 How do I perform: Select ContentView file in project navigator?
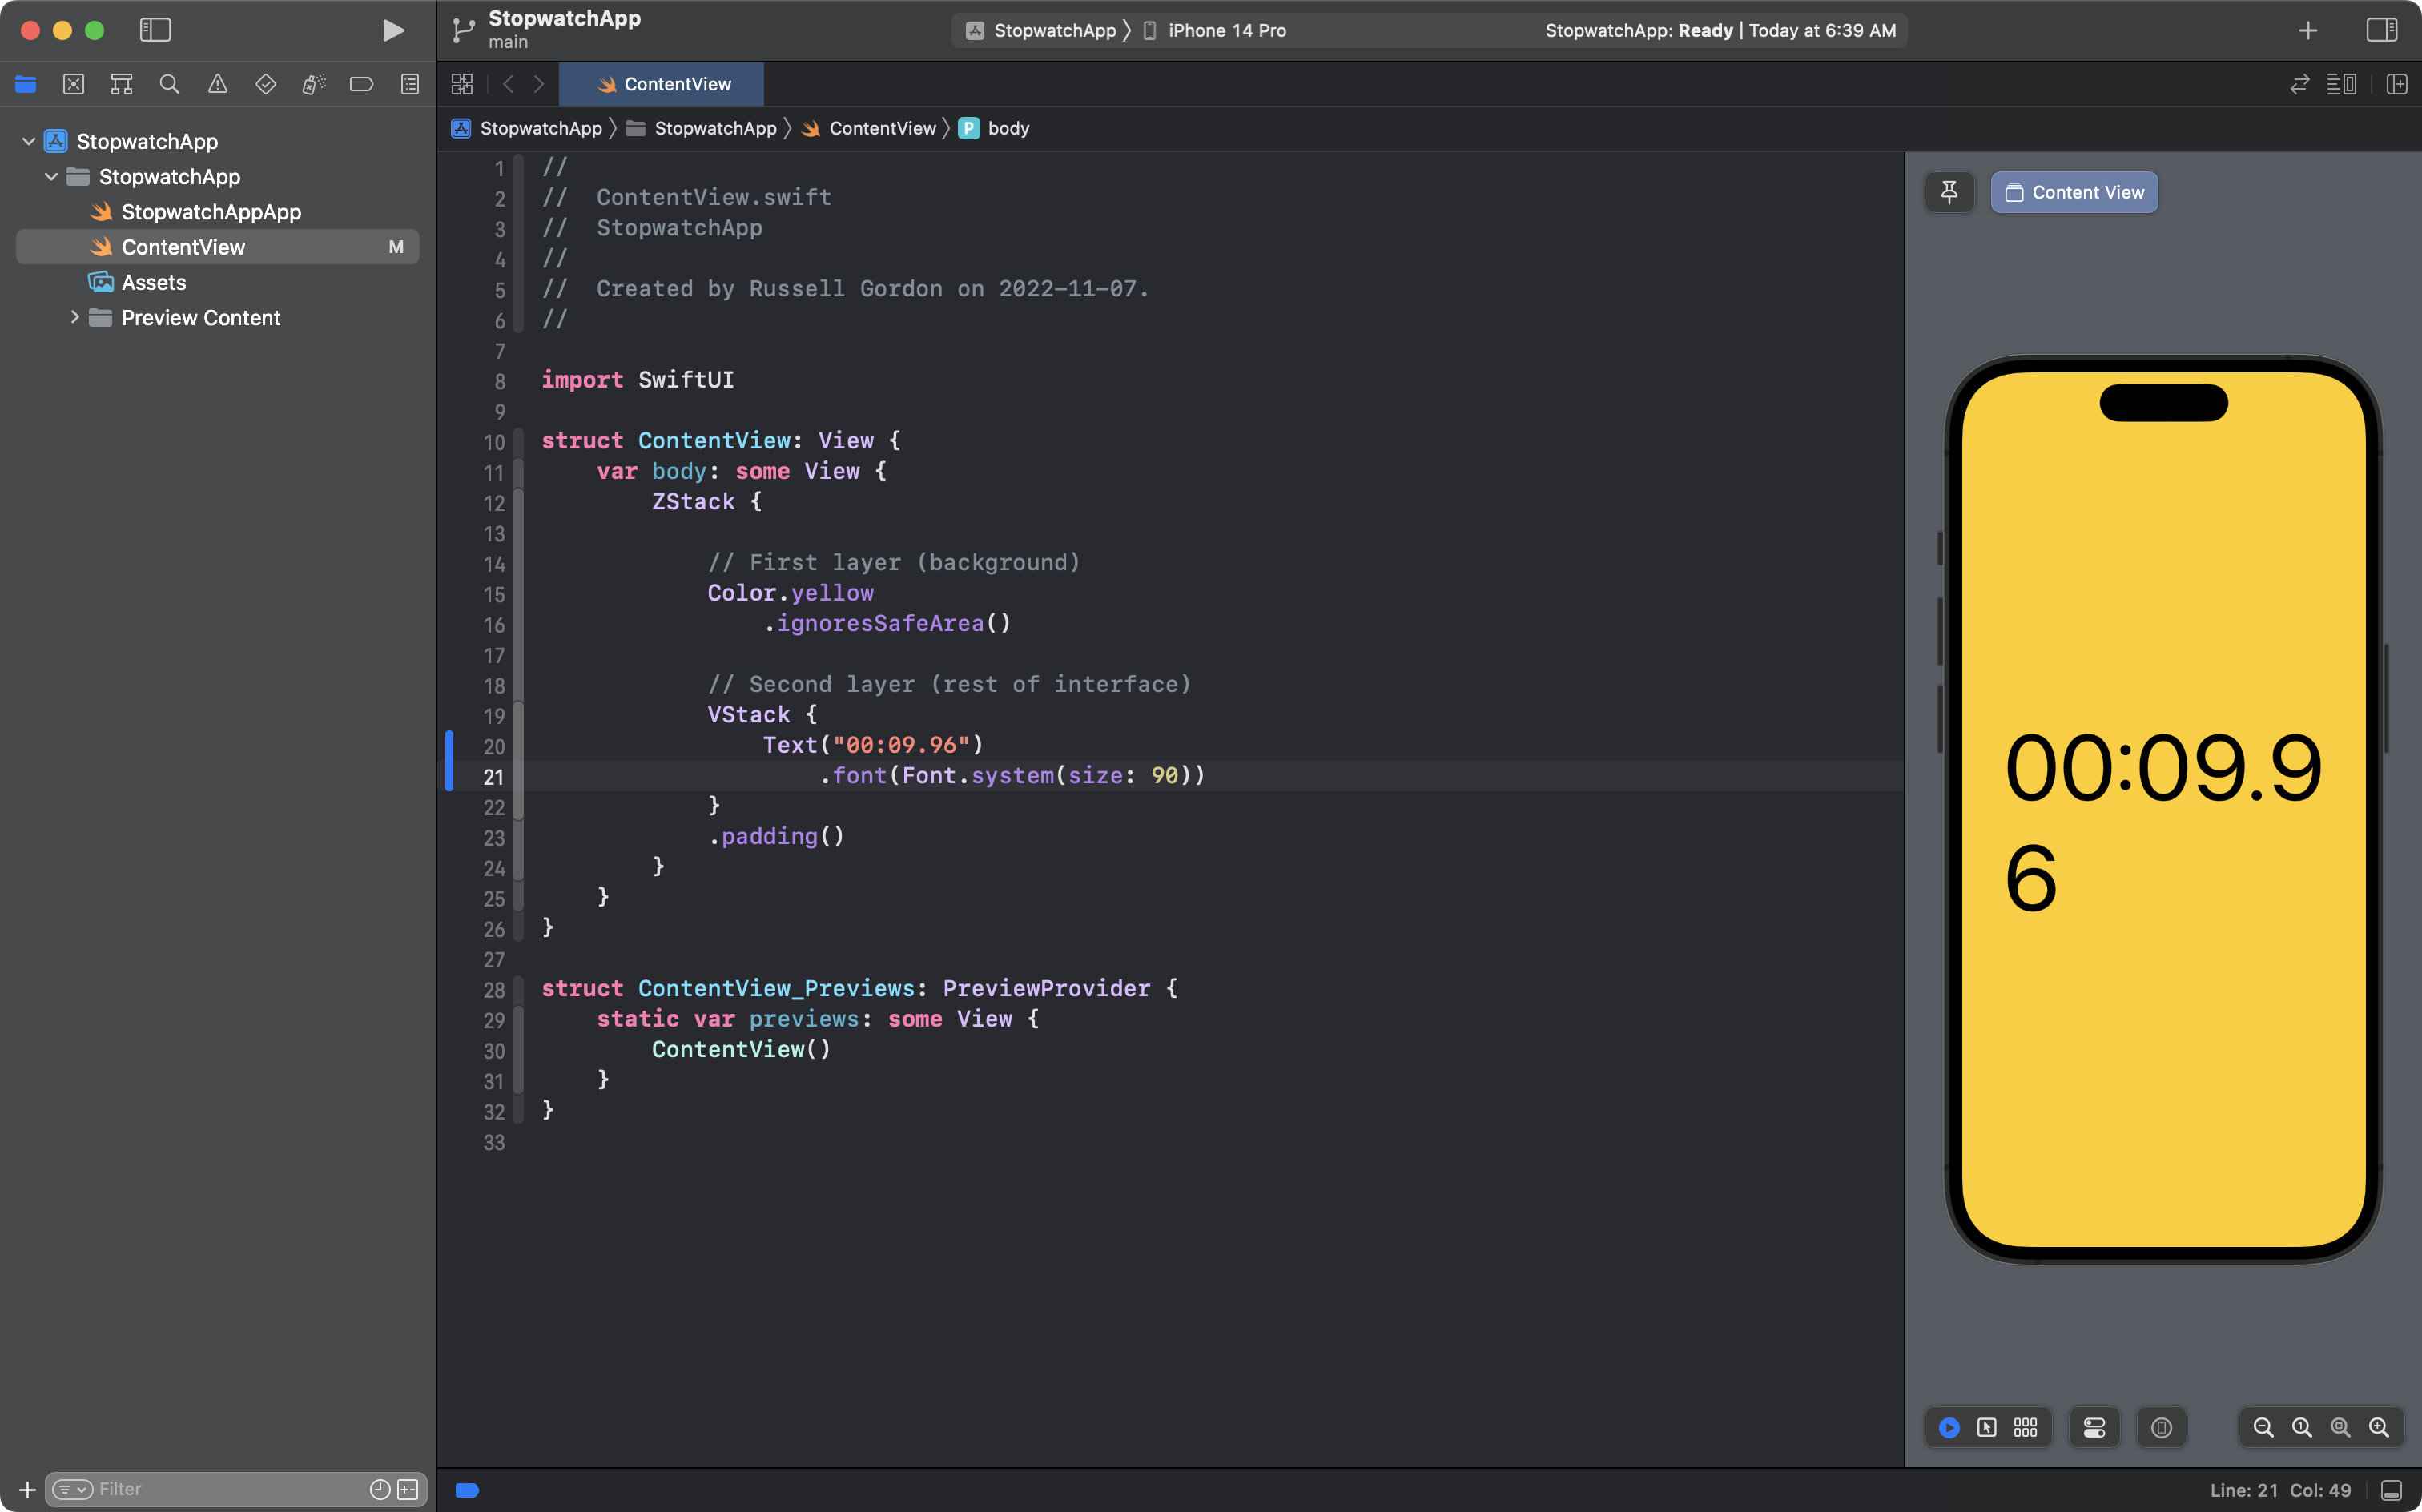tap(183, 246)
